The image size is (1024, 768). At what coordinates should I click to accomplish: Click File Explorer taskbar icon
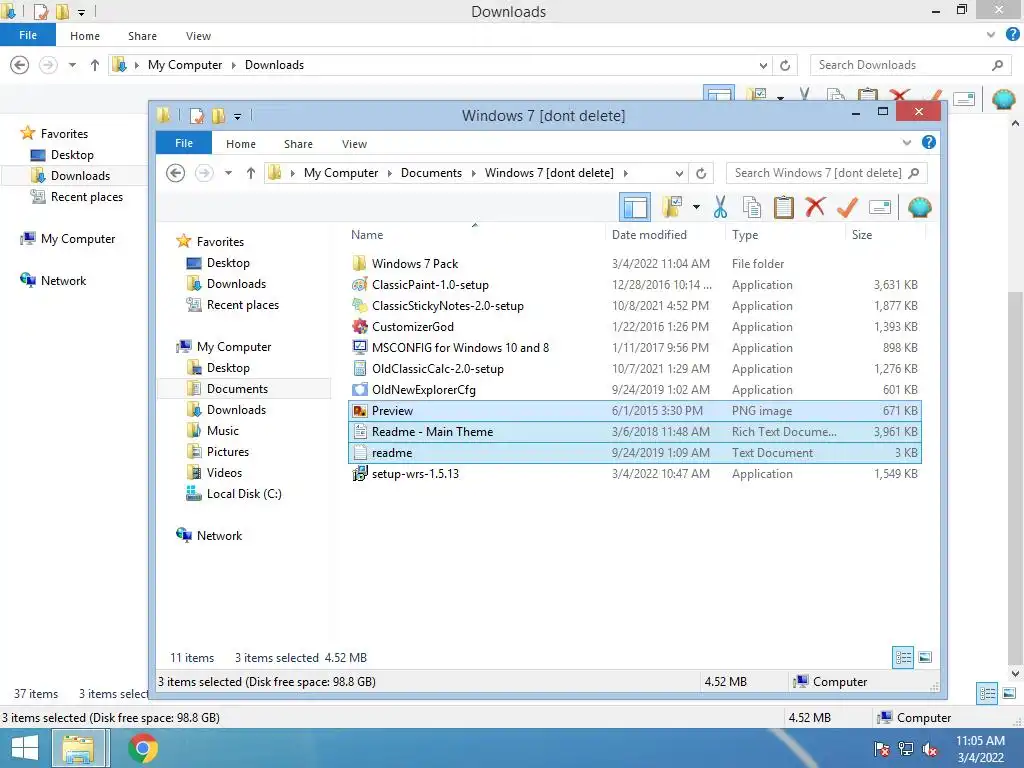tap(78, 748)
